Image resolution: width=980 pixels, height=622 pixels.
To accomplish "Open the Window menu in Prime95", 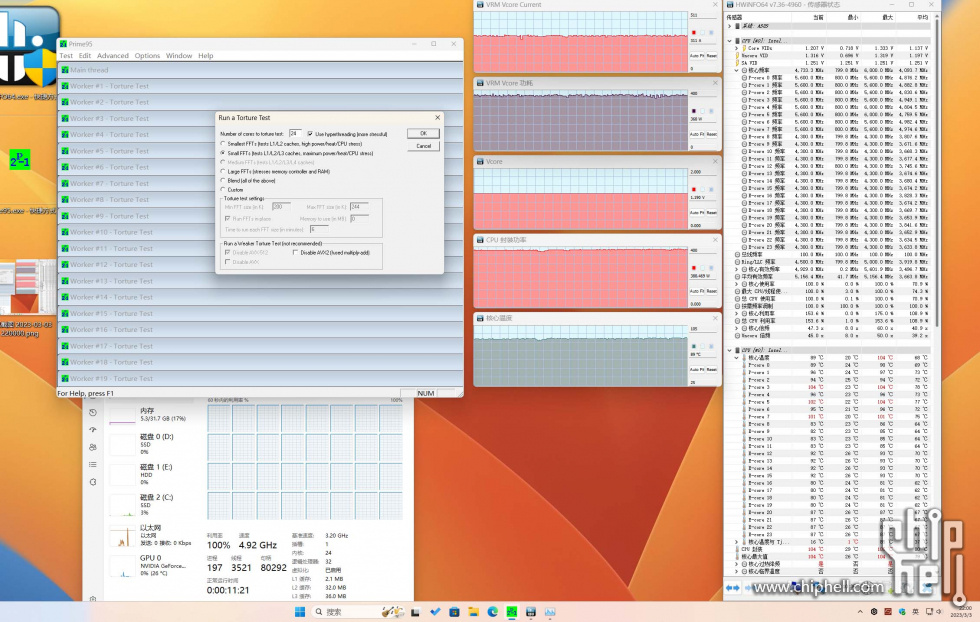I will coord(179,56).
